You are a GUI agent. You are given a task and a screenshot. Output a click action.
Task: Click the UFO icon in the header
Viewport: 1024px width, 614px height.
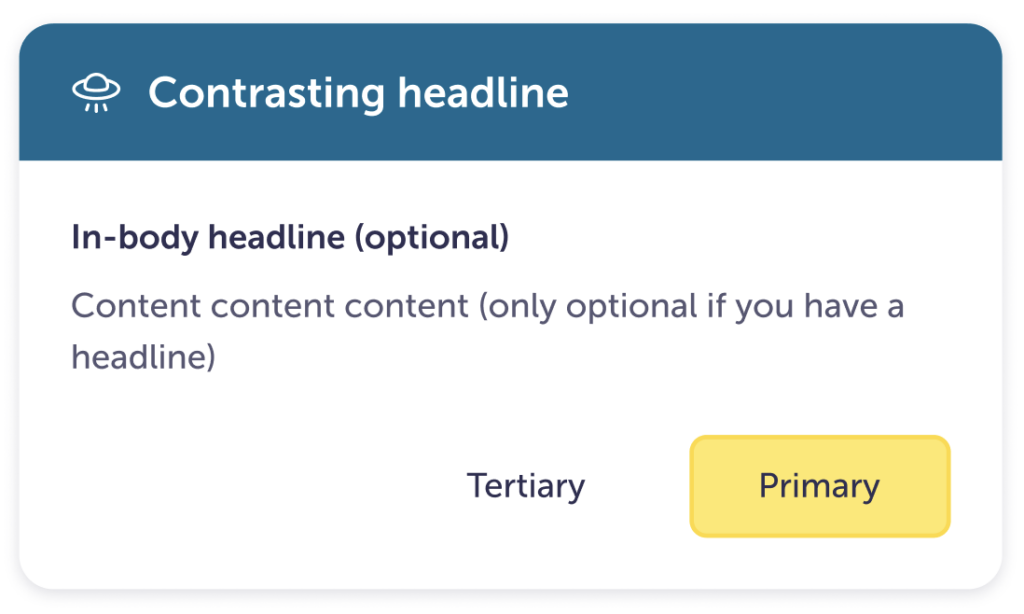(96, 93)
